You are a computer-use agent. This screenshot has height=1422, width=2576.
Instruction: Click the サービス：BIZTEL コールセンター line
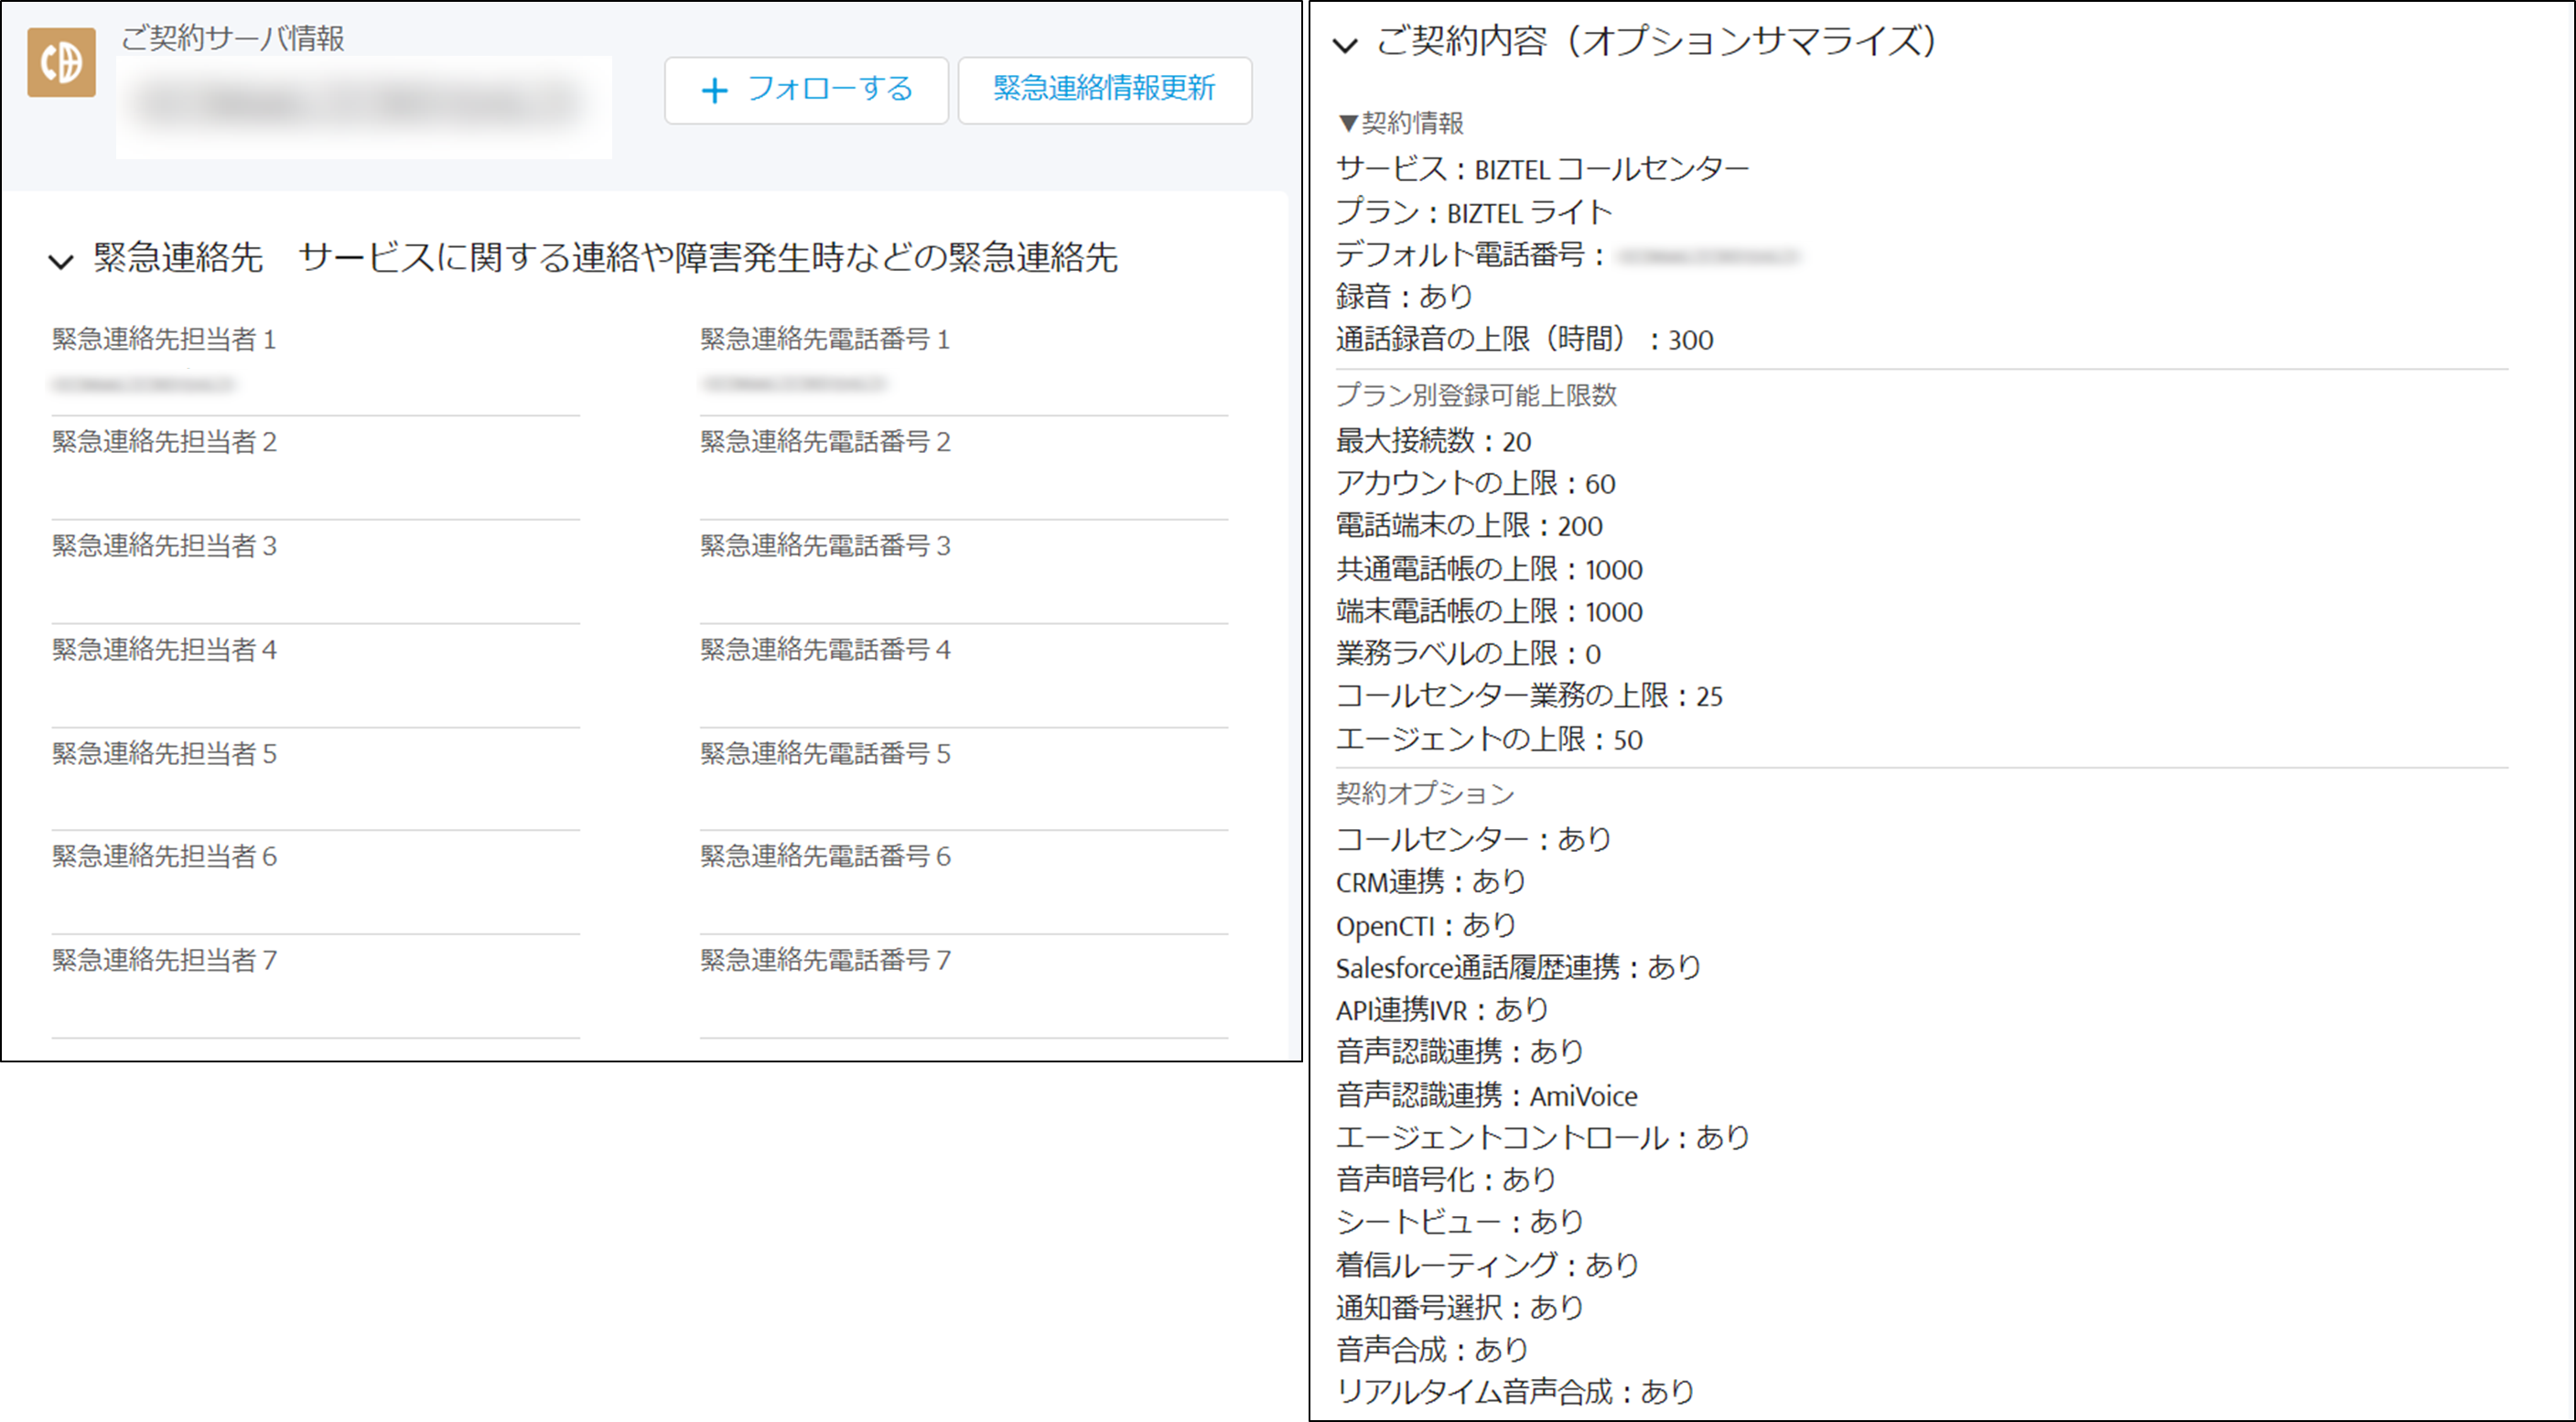[x=1542, y=169]
